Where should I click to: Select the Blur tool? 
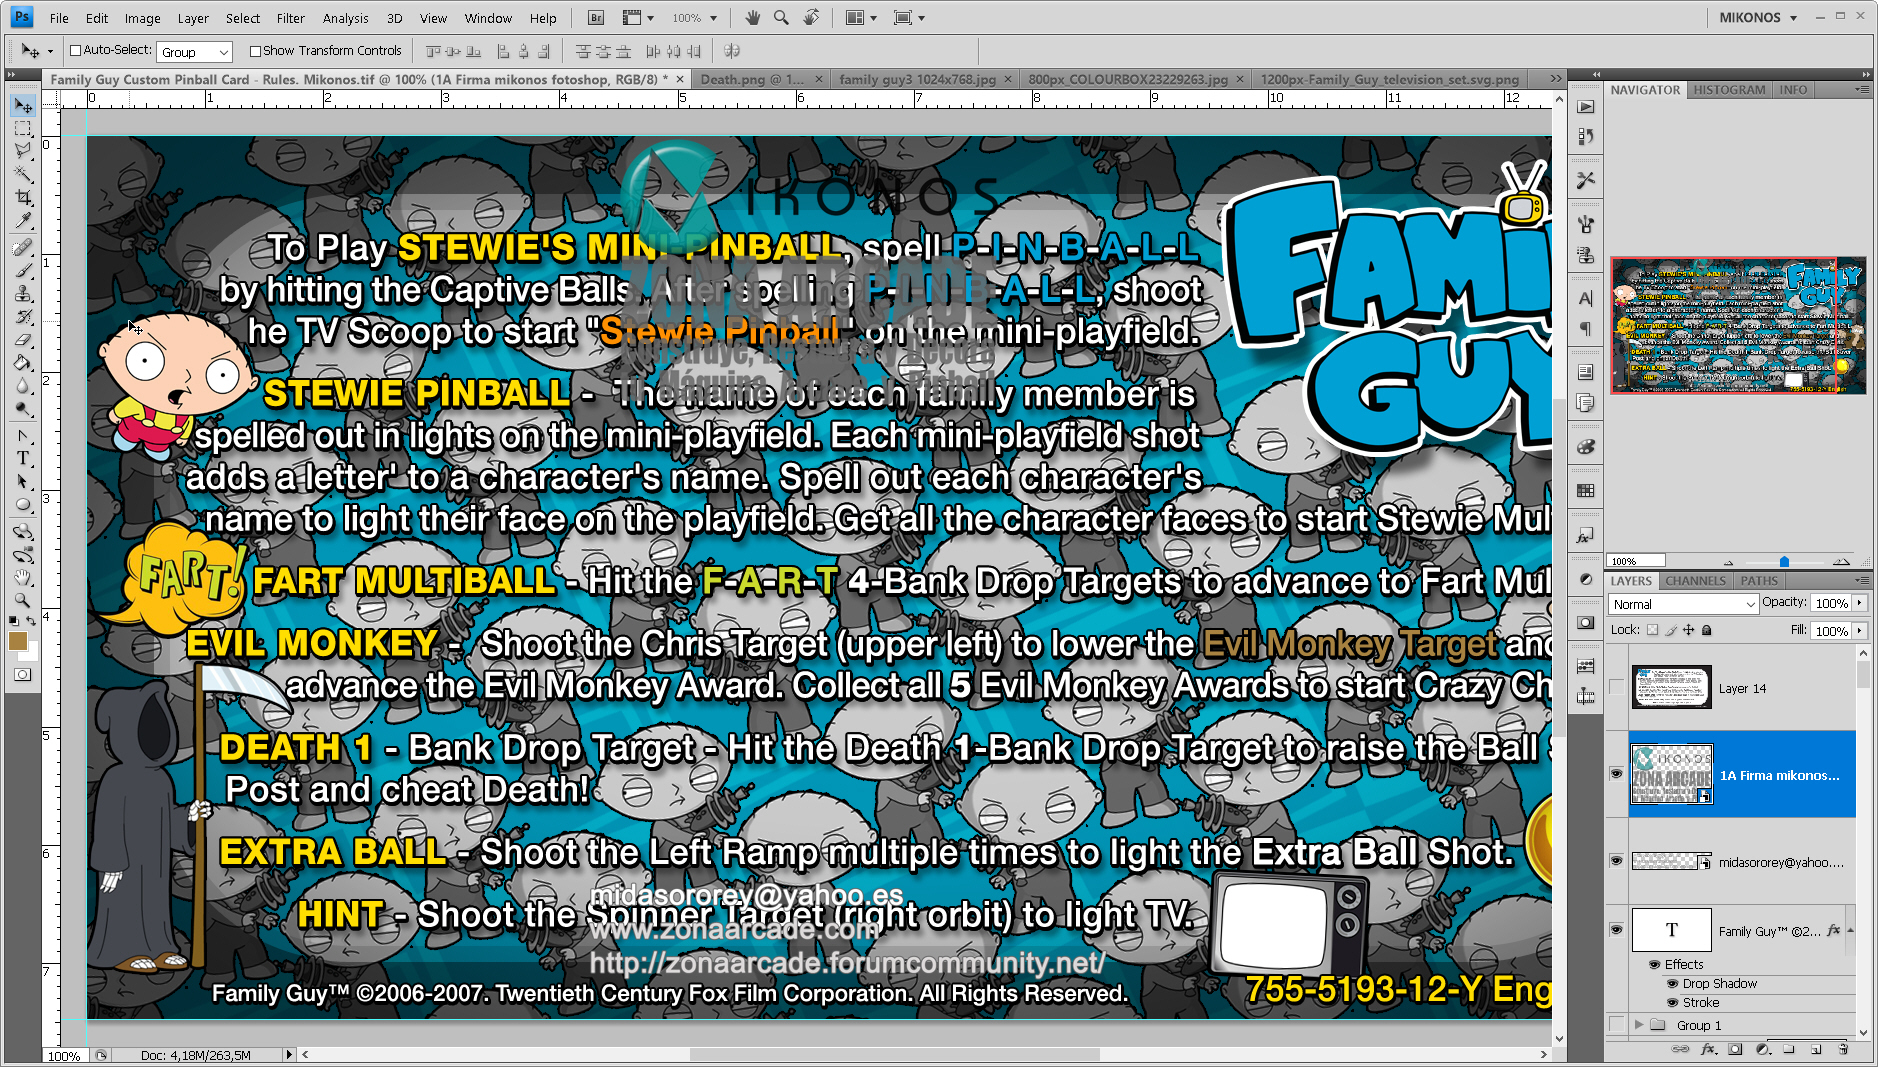point(23,385)
